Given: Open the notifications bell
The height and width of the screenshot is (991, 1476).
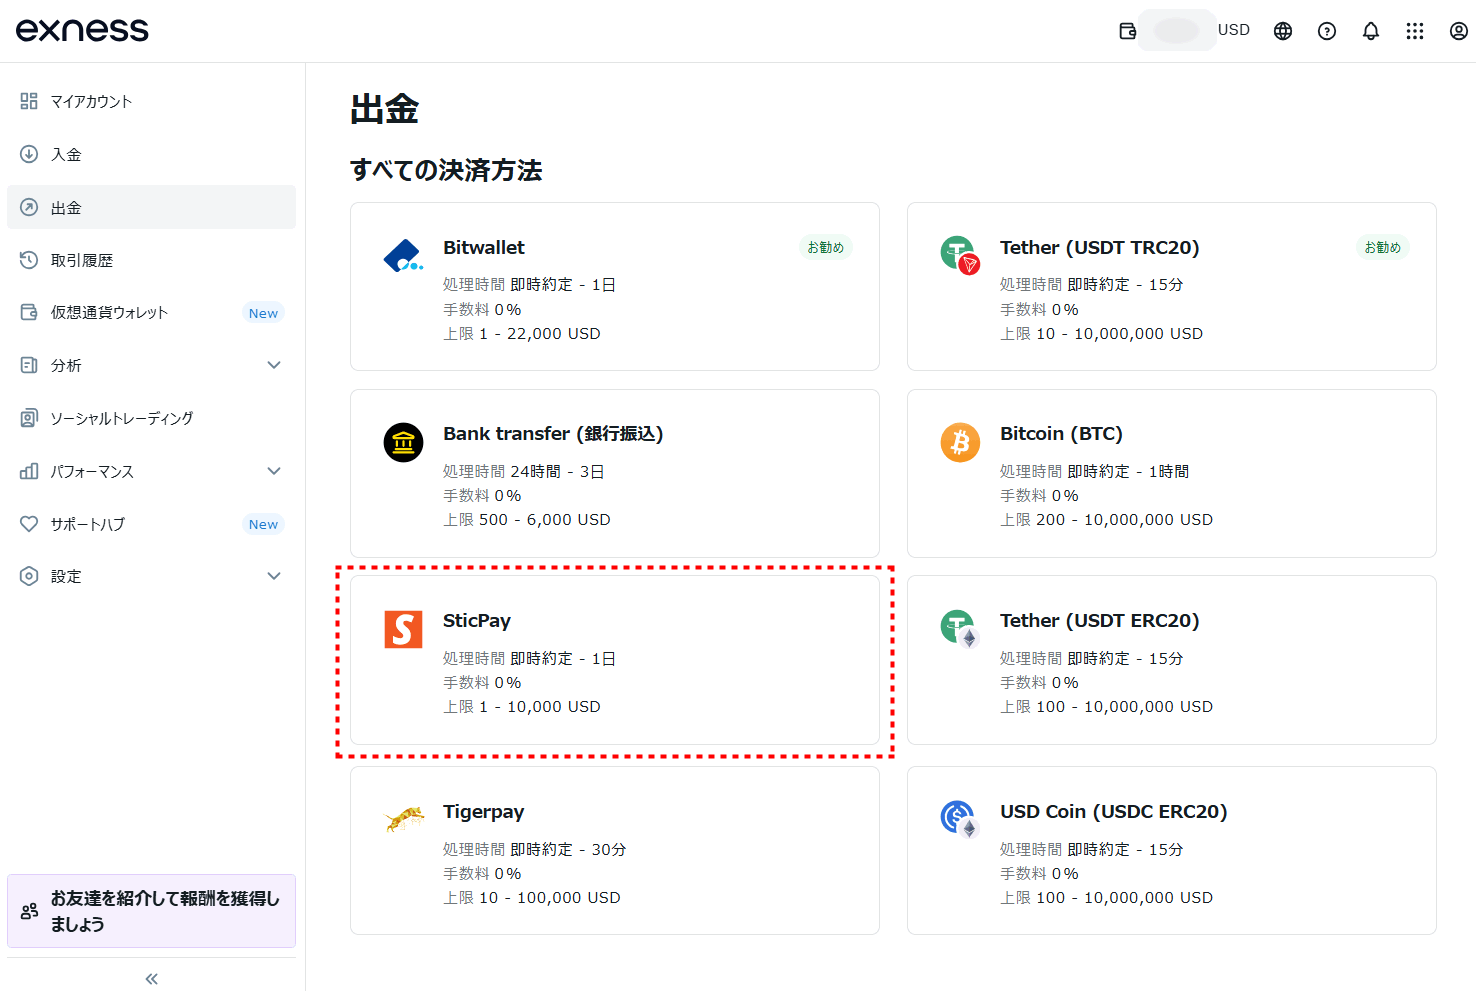Looking at the screenshot, I should [x=1371, y=31].
